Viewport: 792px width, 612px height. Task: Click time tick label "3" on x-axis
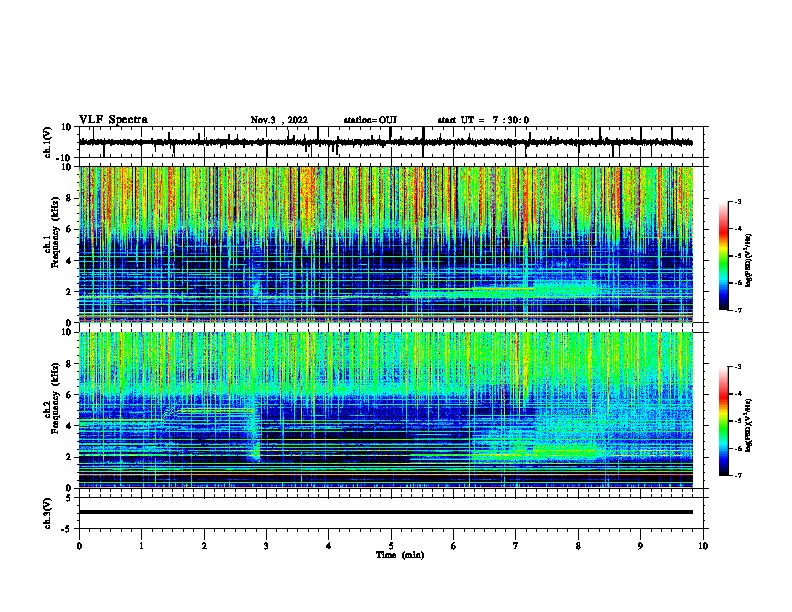pyautogui.click(x=266, y=546)
